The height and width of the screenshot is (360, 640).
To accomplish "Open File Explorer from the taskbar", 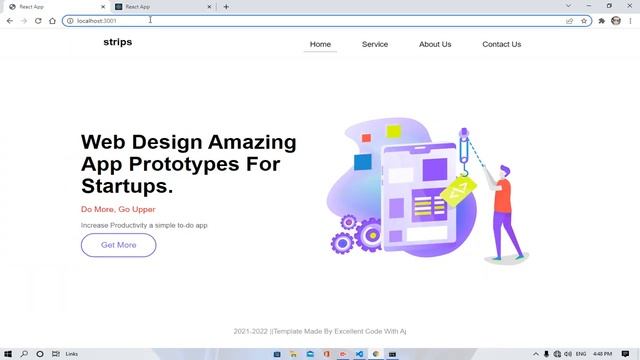I will pyautogui.click(x=293, y=354).
